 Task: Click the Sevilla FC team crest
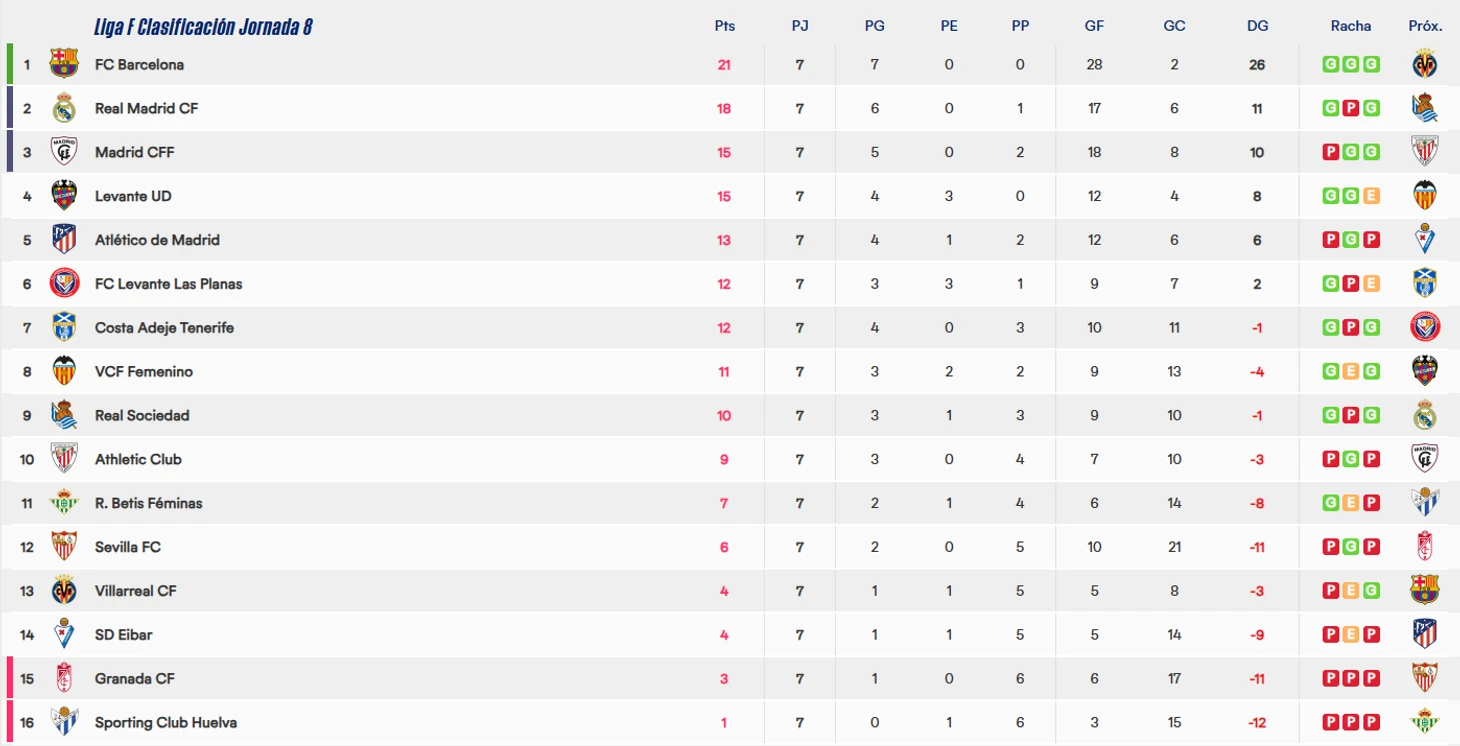pyautogui.click(x=64, y=547)
